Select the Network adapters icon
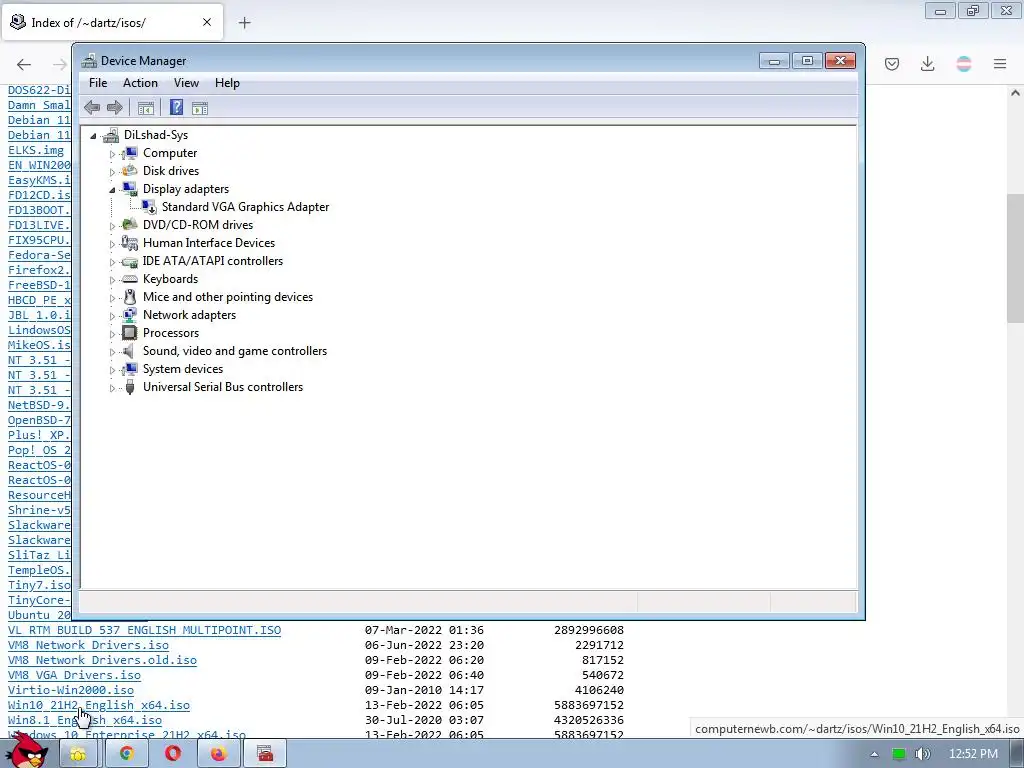This screenshot has height=768, width=1024. pos(130,315)
